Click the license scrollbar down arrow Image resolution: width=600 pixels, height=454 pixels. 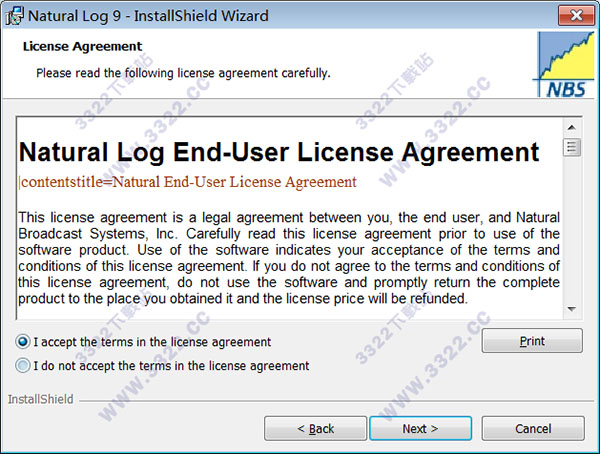click(572, 309)
